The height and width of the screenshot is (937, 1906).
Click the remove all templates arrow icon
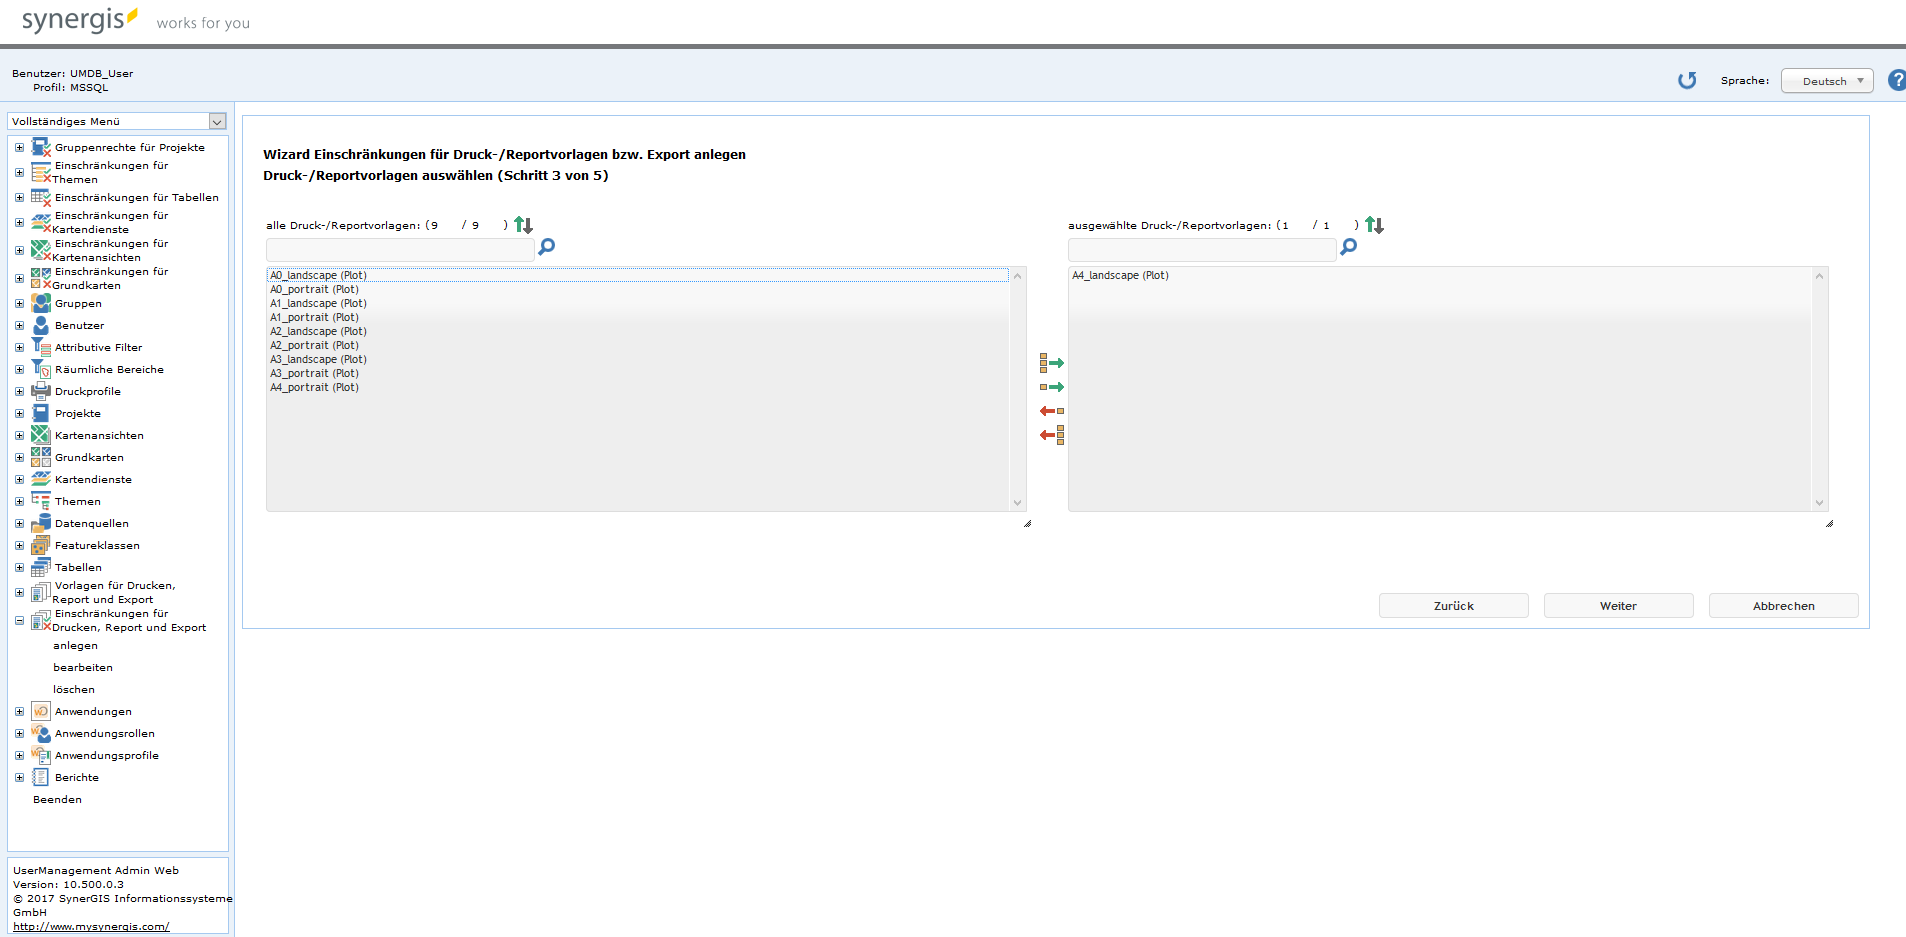[1051, 435]
